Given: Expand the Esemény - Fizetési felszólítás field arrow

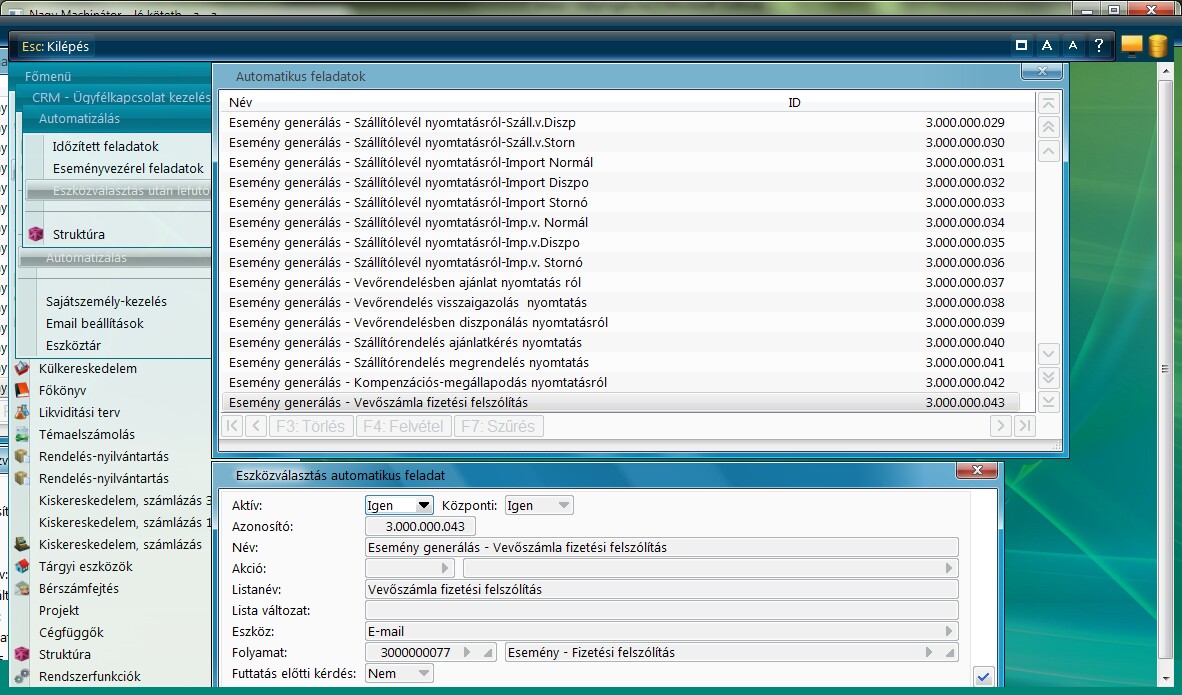Looking at the screenshot, I should (929, 653).
